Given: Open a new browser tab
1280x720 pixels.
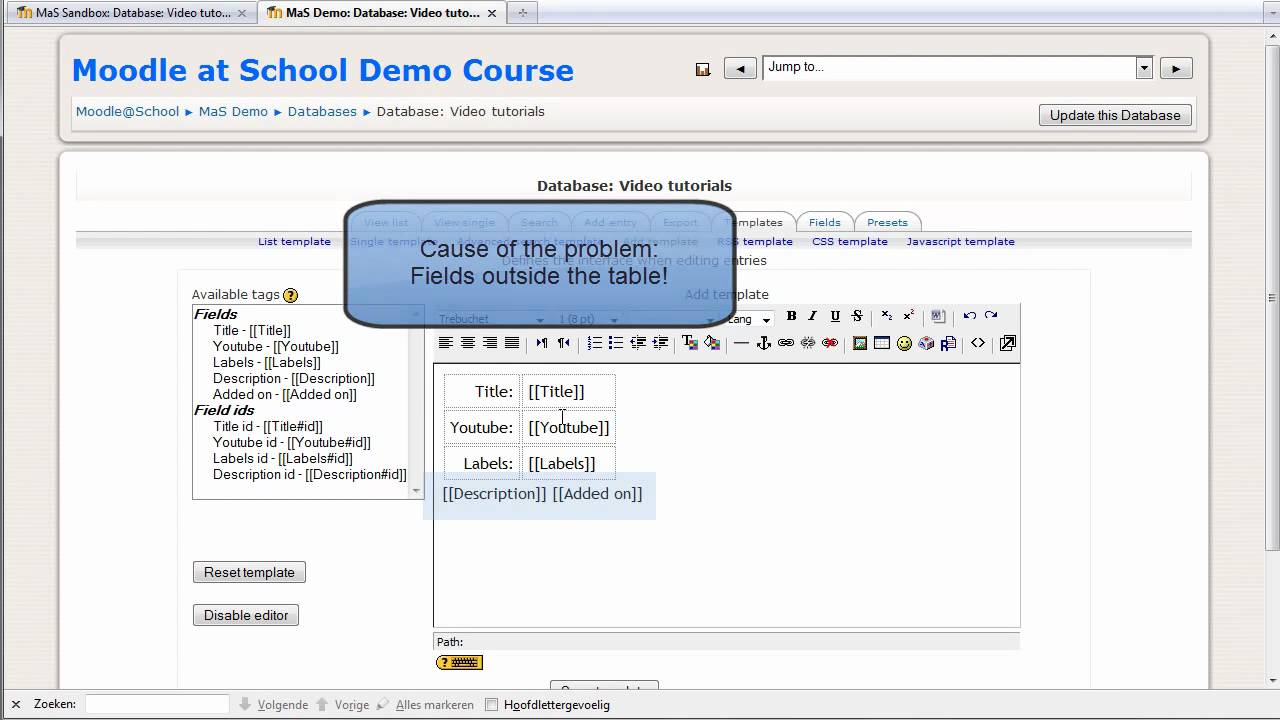Looking at the screenshot, I should click(522, 13).
